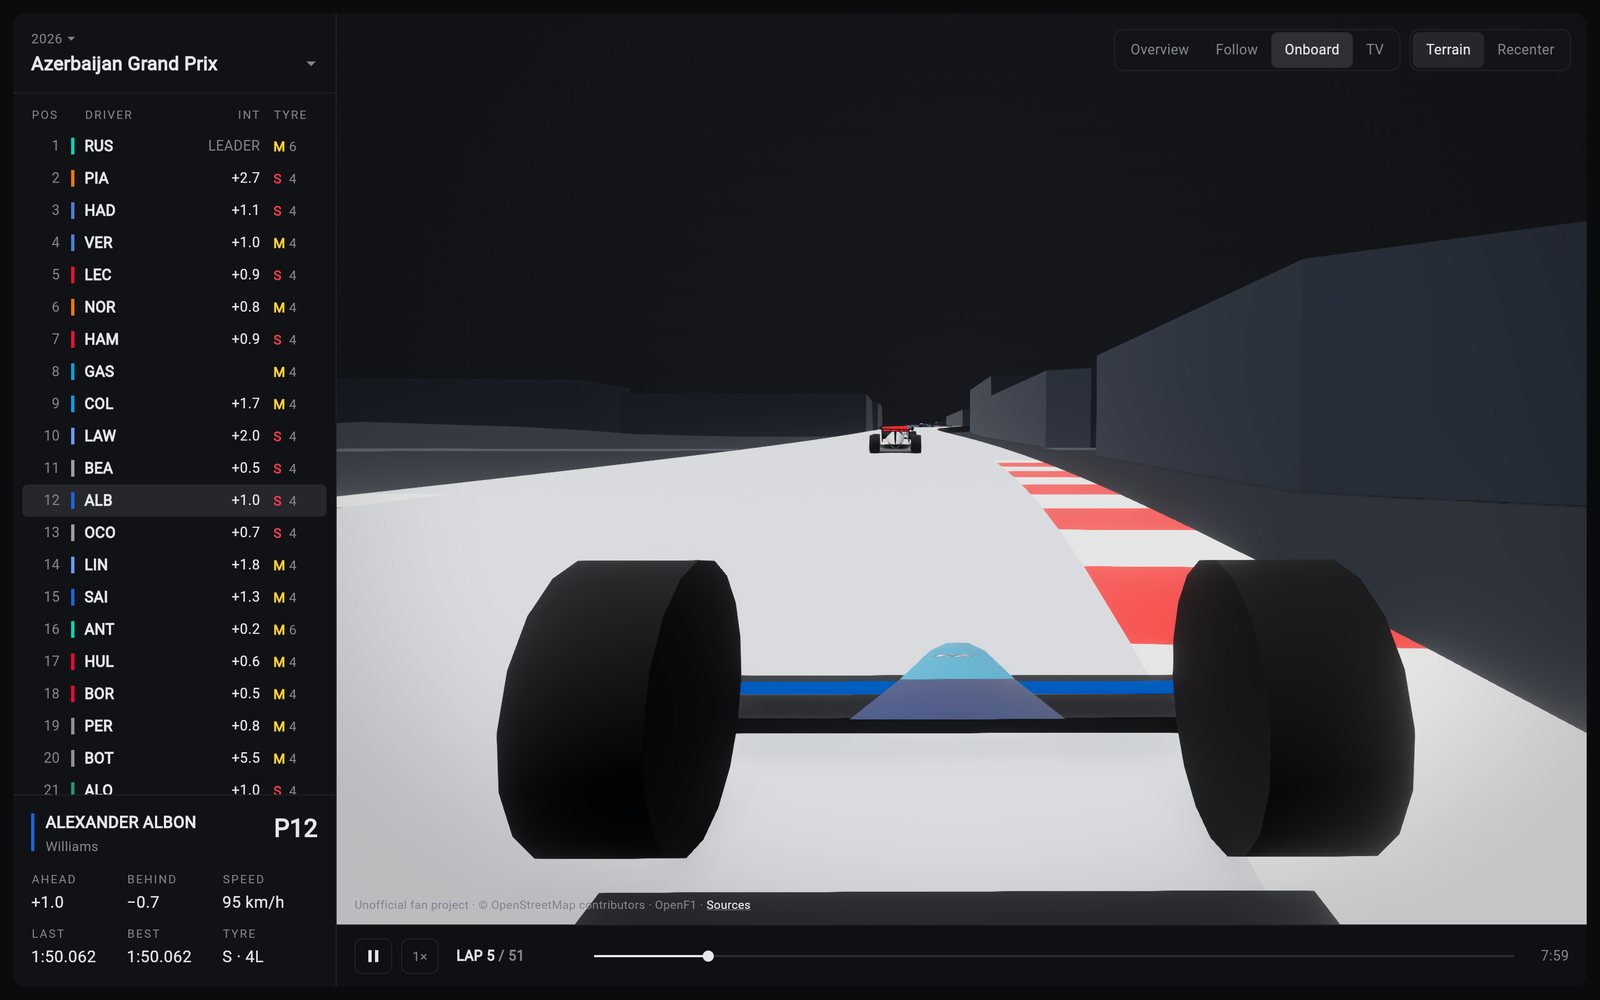Switch to TV camera tab
1600x1000 pixels.
[x=1374, y=50]
